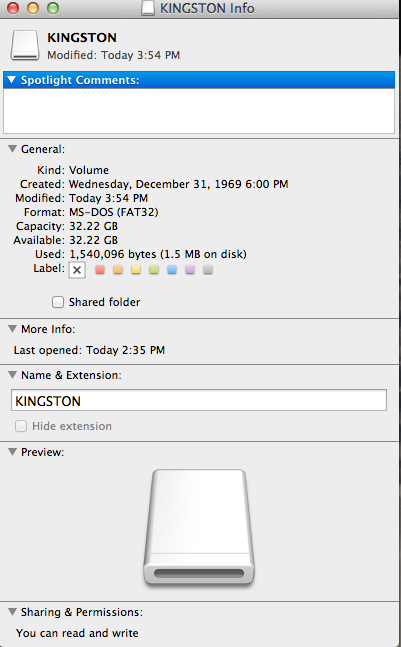Minimize the KINGSTON Info window
Screen dimensions: 401x647
33,8
